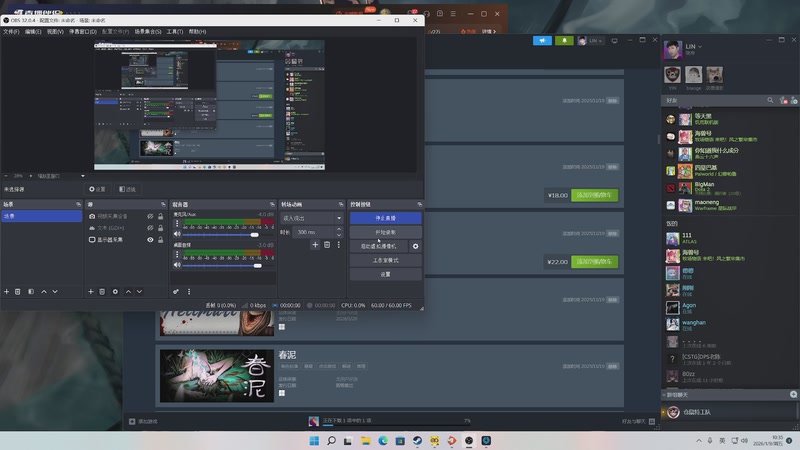Open the Tools menu in OBS
The image size is (800, 450).
point(175,32)
